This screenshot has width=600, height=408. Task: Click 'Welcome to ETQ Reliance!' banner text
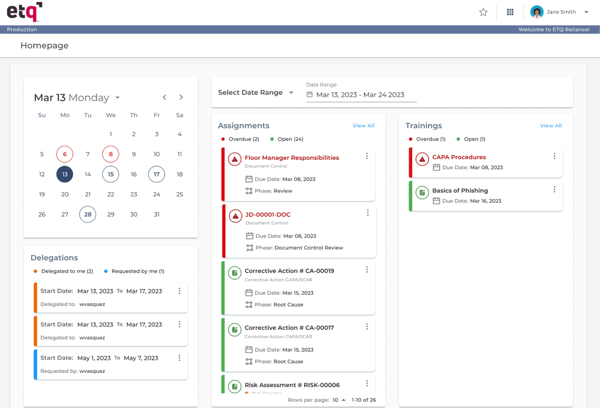[x=554, y=29]
